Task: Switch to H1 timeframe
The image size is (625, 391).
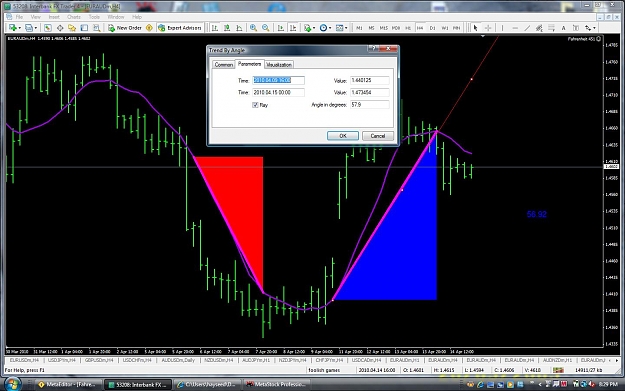Action: (408, 28)
